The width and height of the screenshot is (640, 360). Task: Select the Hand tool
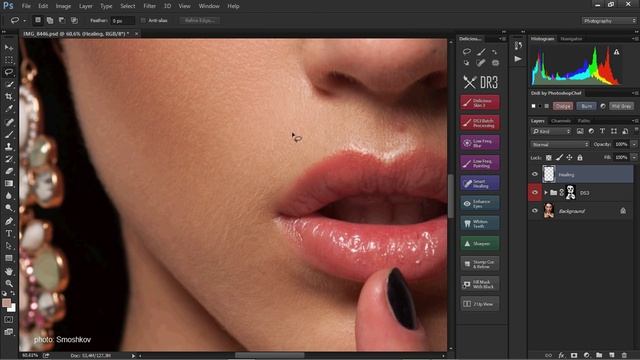[9, 271]
